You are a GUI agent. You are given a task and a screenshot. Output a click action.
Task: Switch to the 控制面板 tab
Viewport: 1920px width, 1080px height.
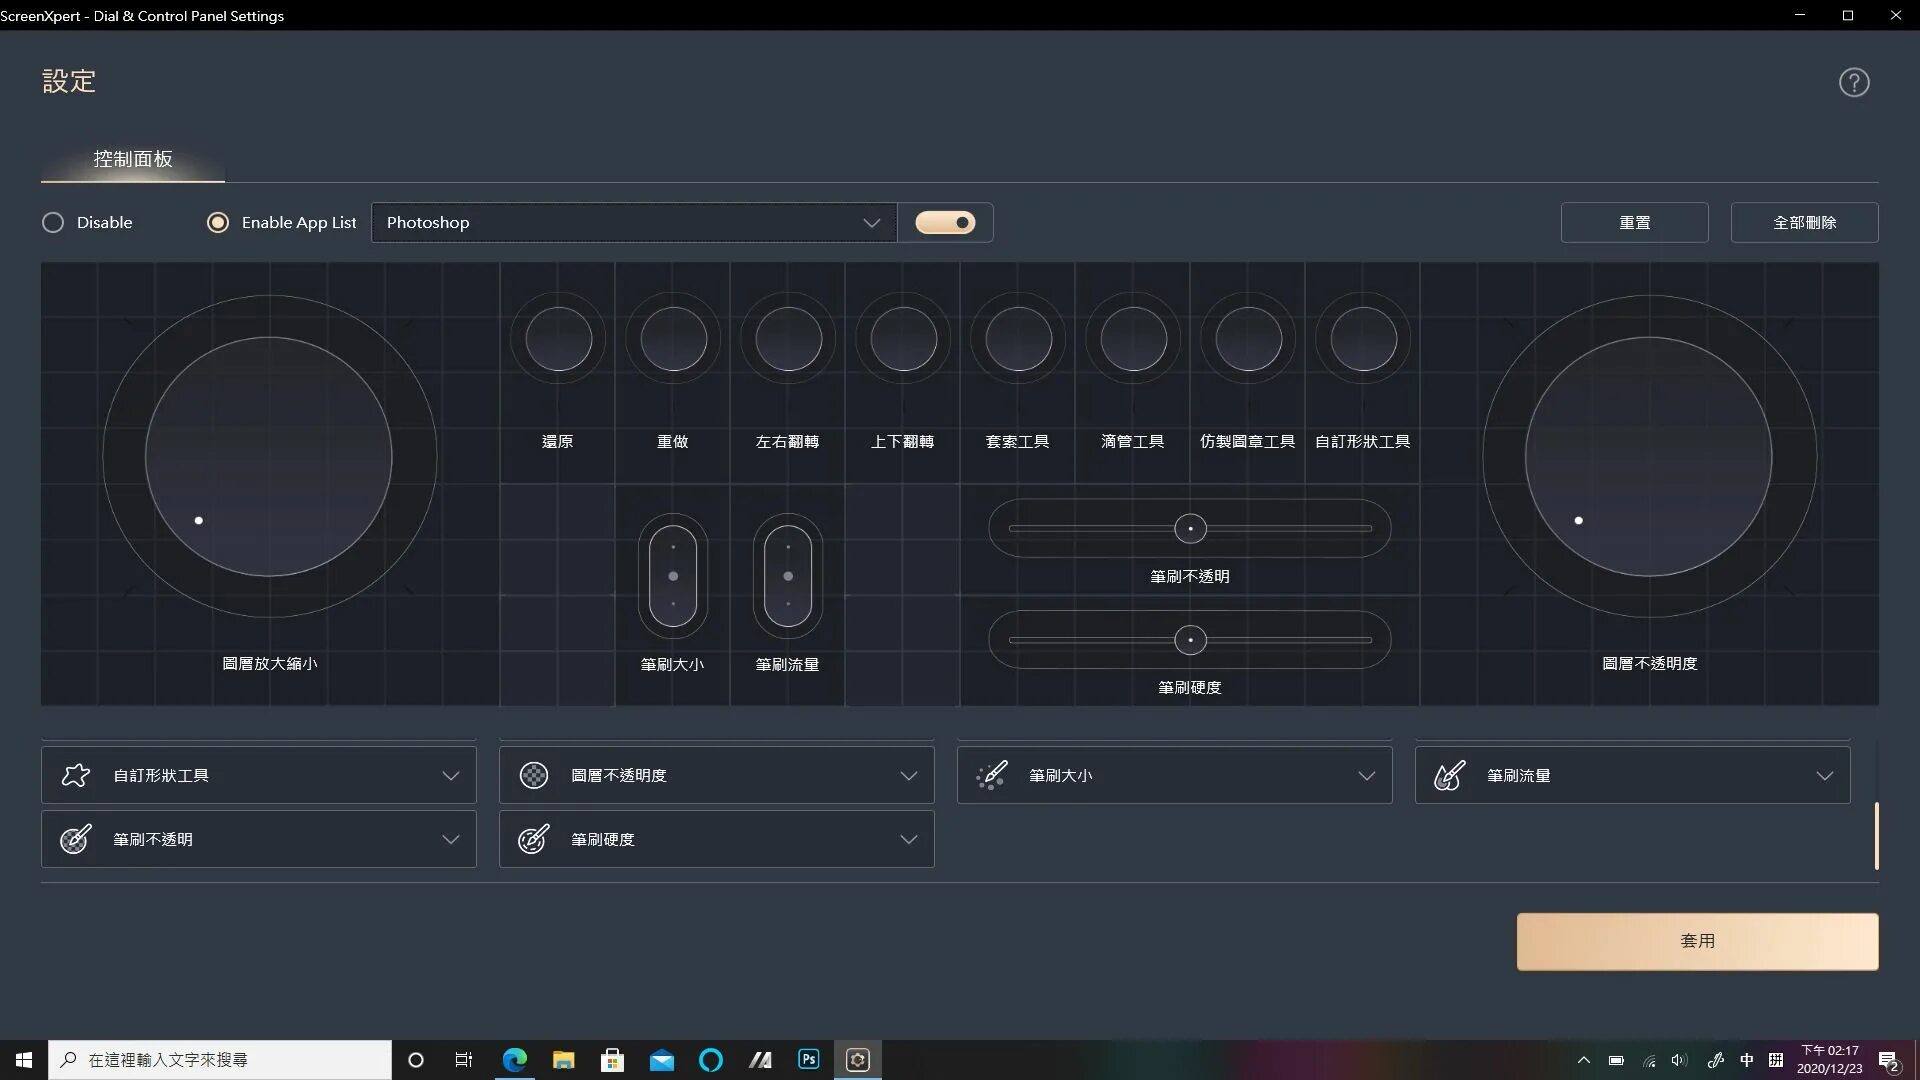pyautogui.click(x=133, y=159)
